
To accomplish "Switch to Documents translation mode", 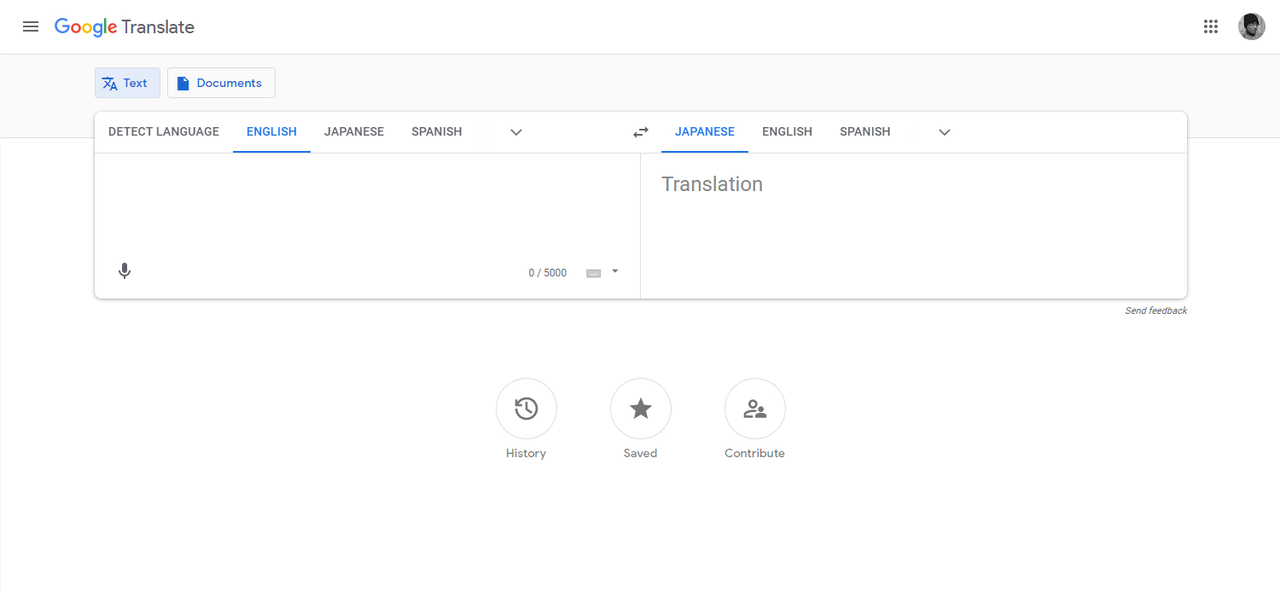I will 221,83.
